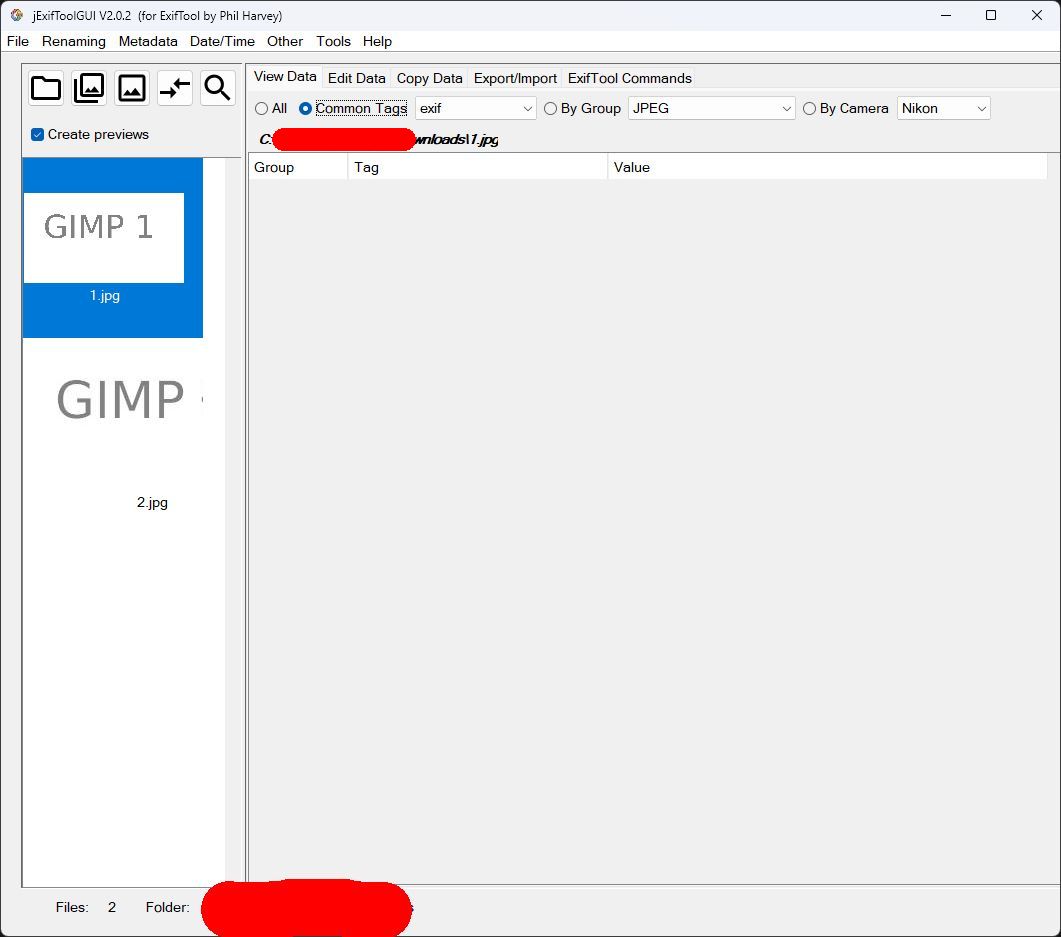Viewport: 1061px width, 937px height.
Task: Select the Common Tags radio button
Action: tap(305, 108)
